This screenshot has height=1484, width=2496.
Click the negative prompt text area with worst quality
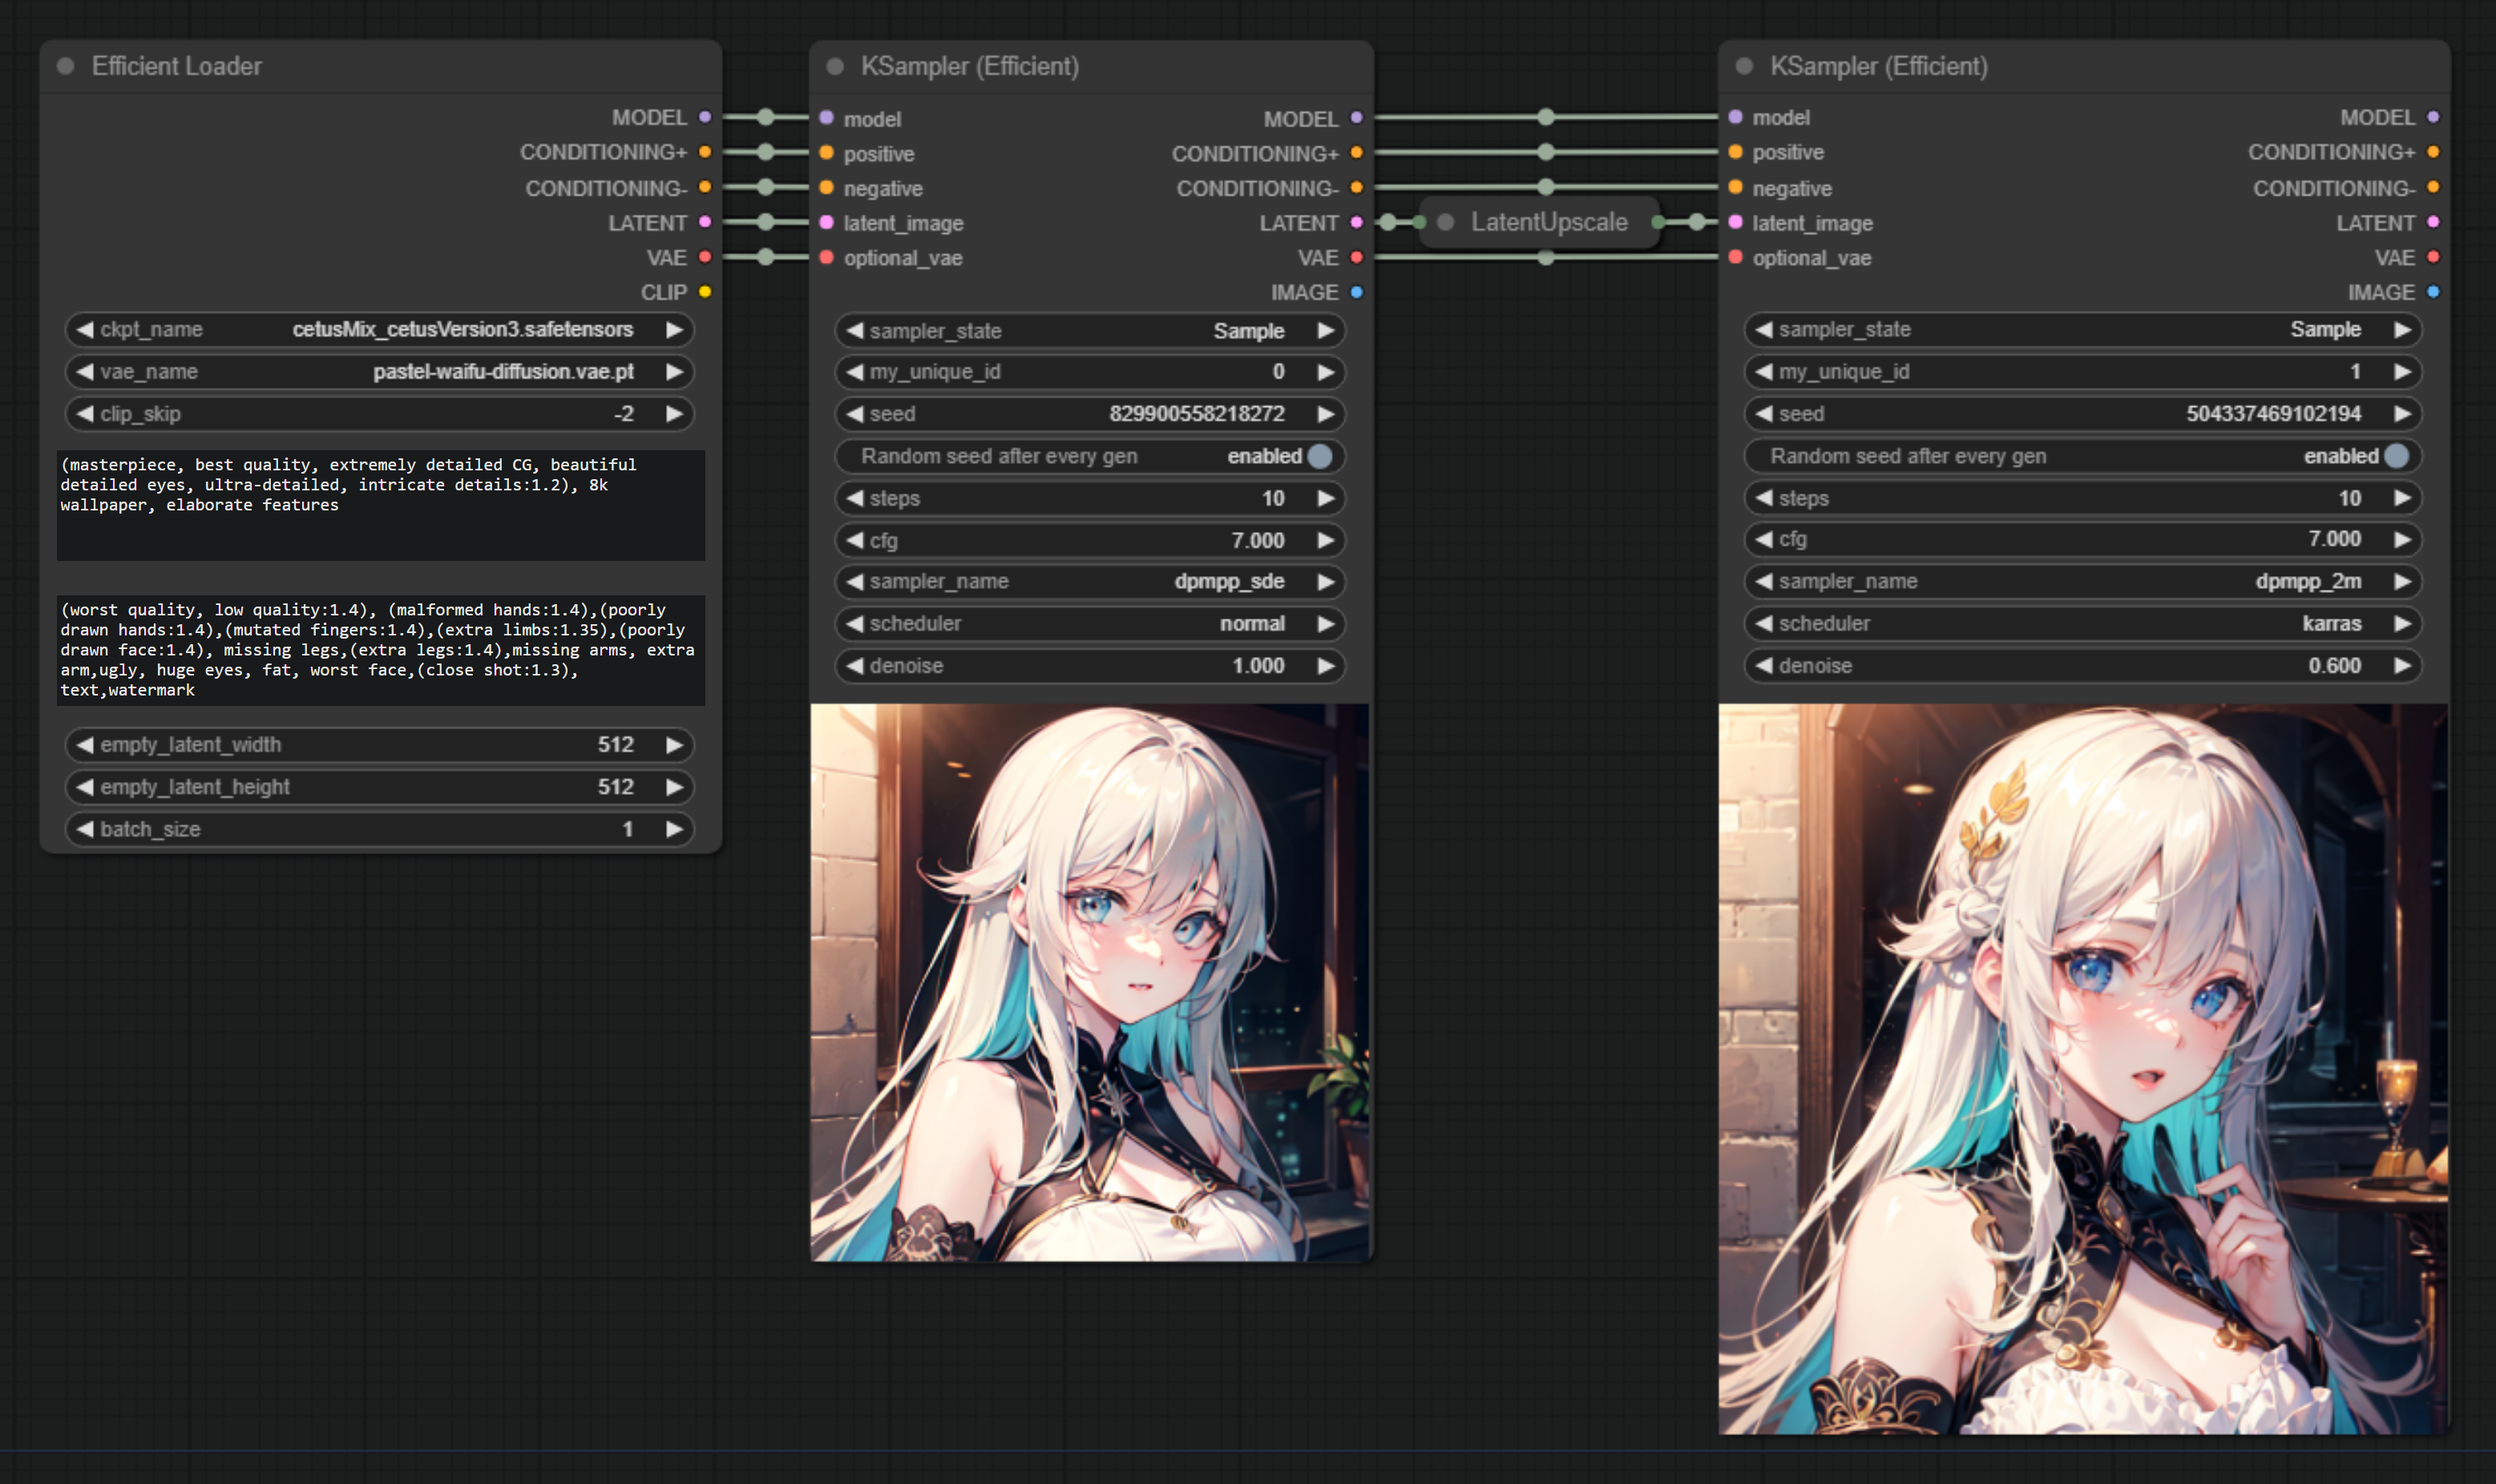(x=380, y=650)
